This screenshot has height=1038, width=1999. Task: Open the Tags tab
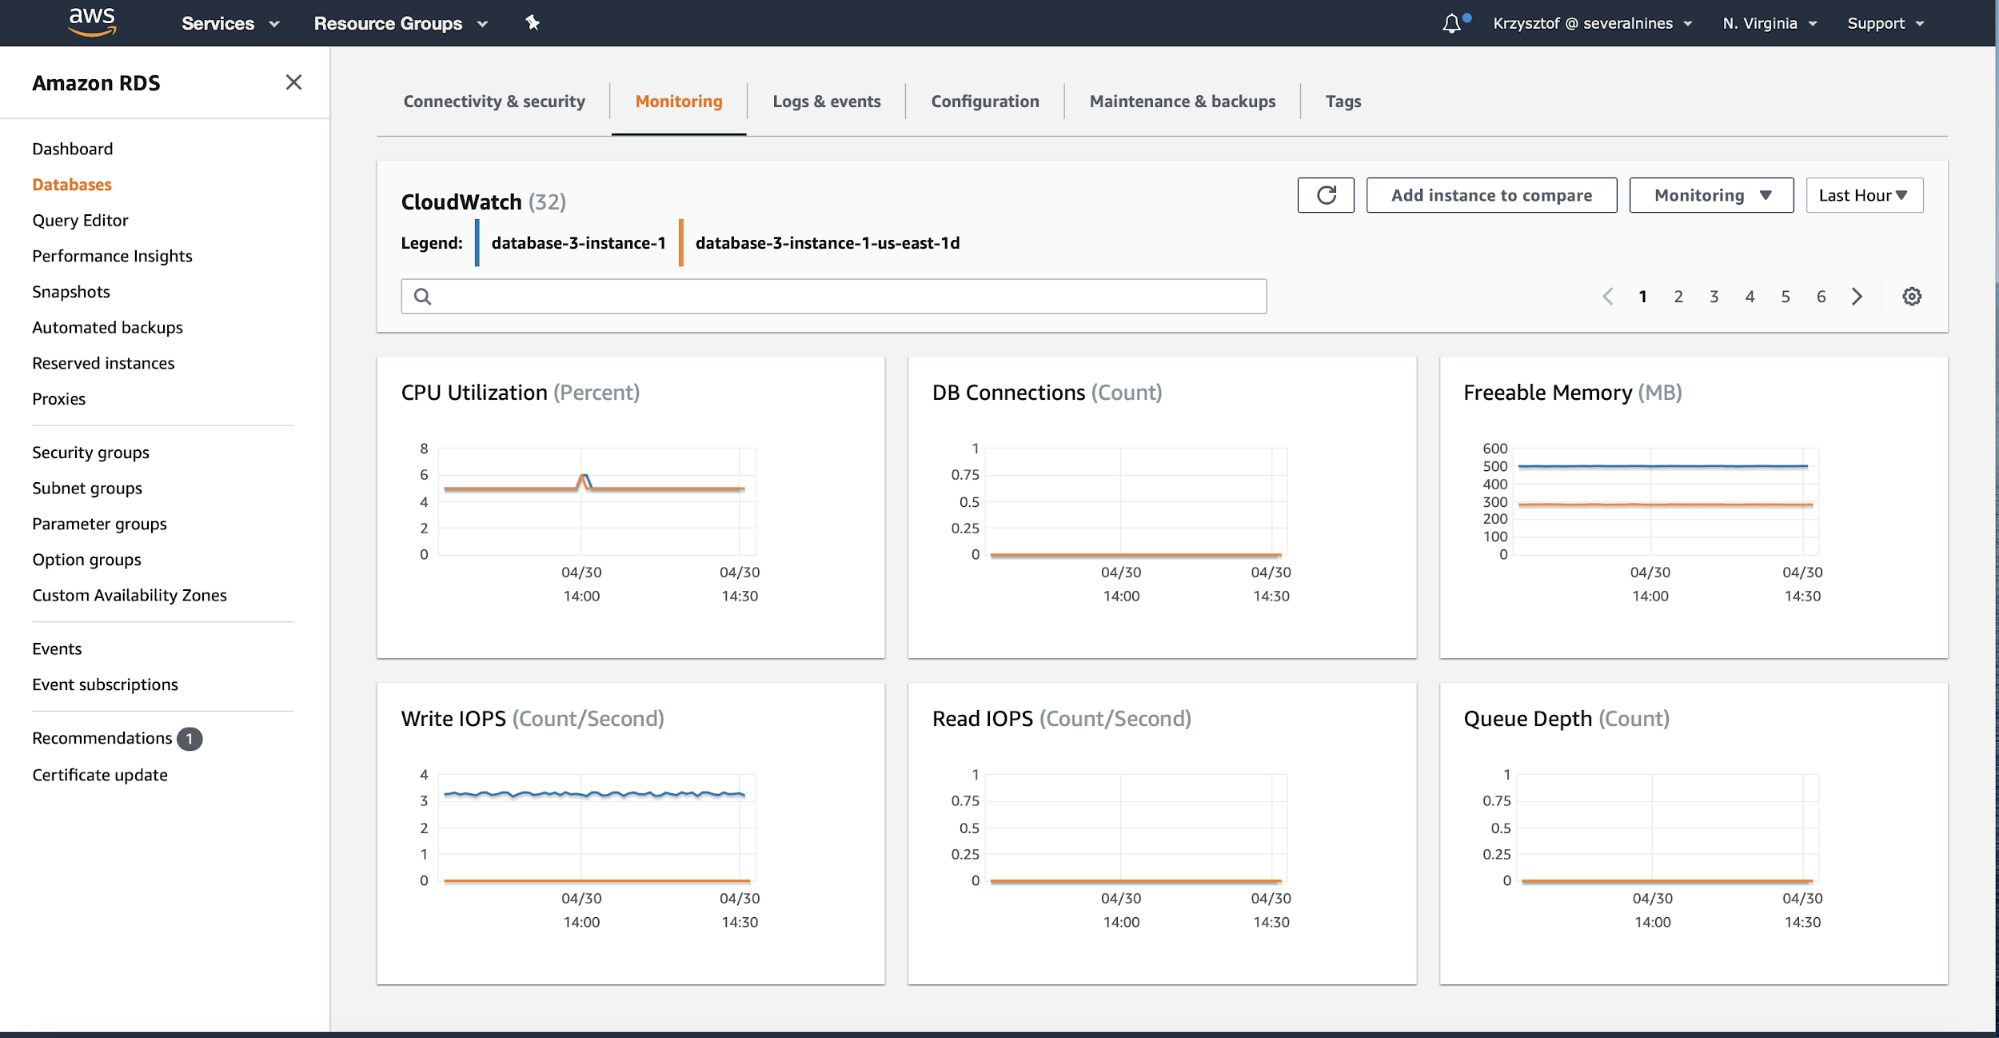[1343, 101]
